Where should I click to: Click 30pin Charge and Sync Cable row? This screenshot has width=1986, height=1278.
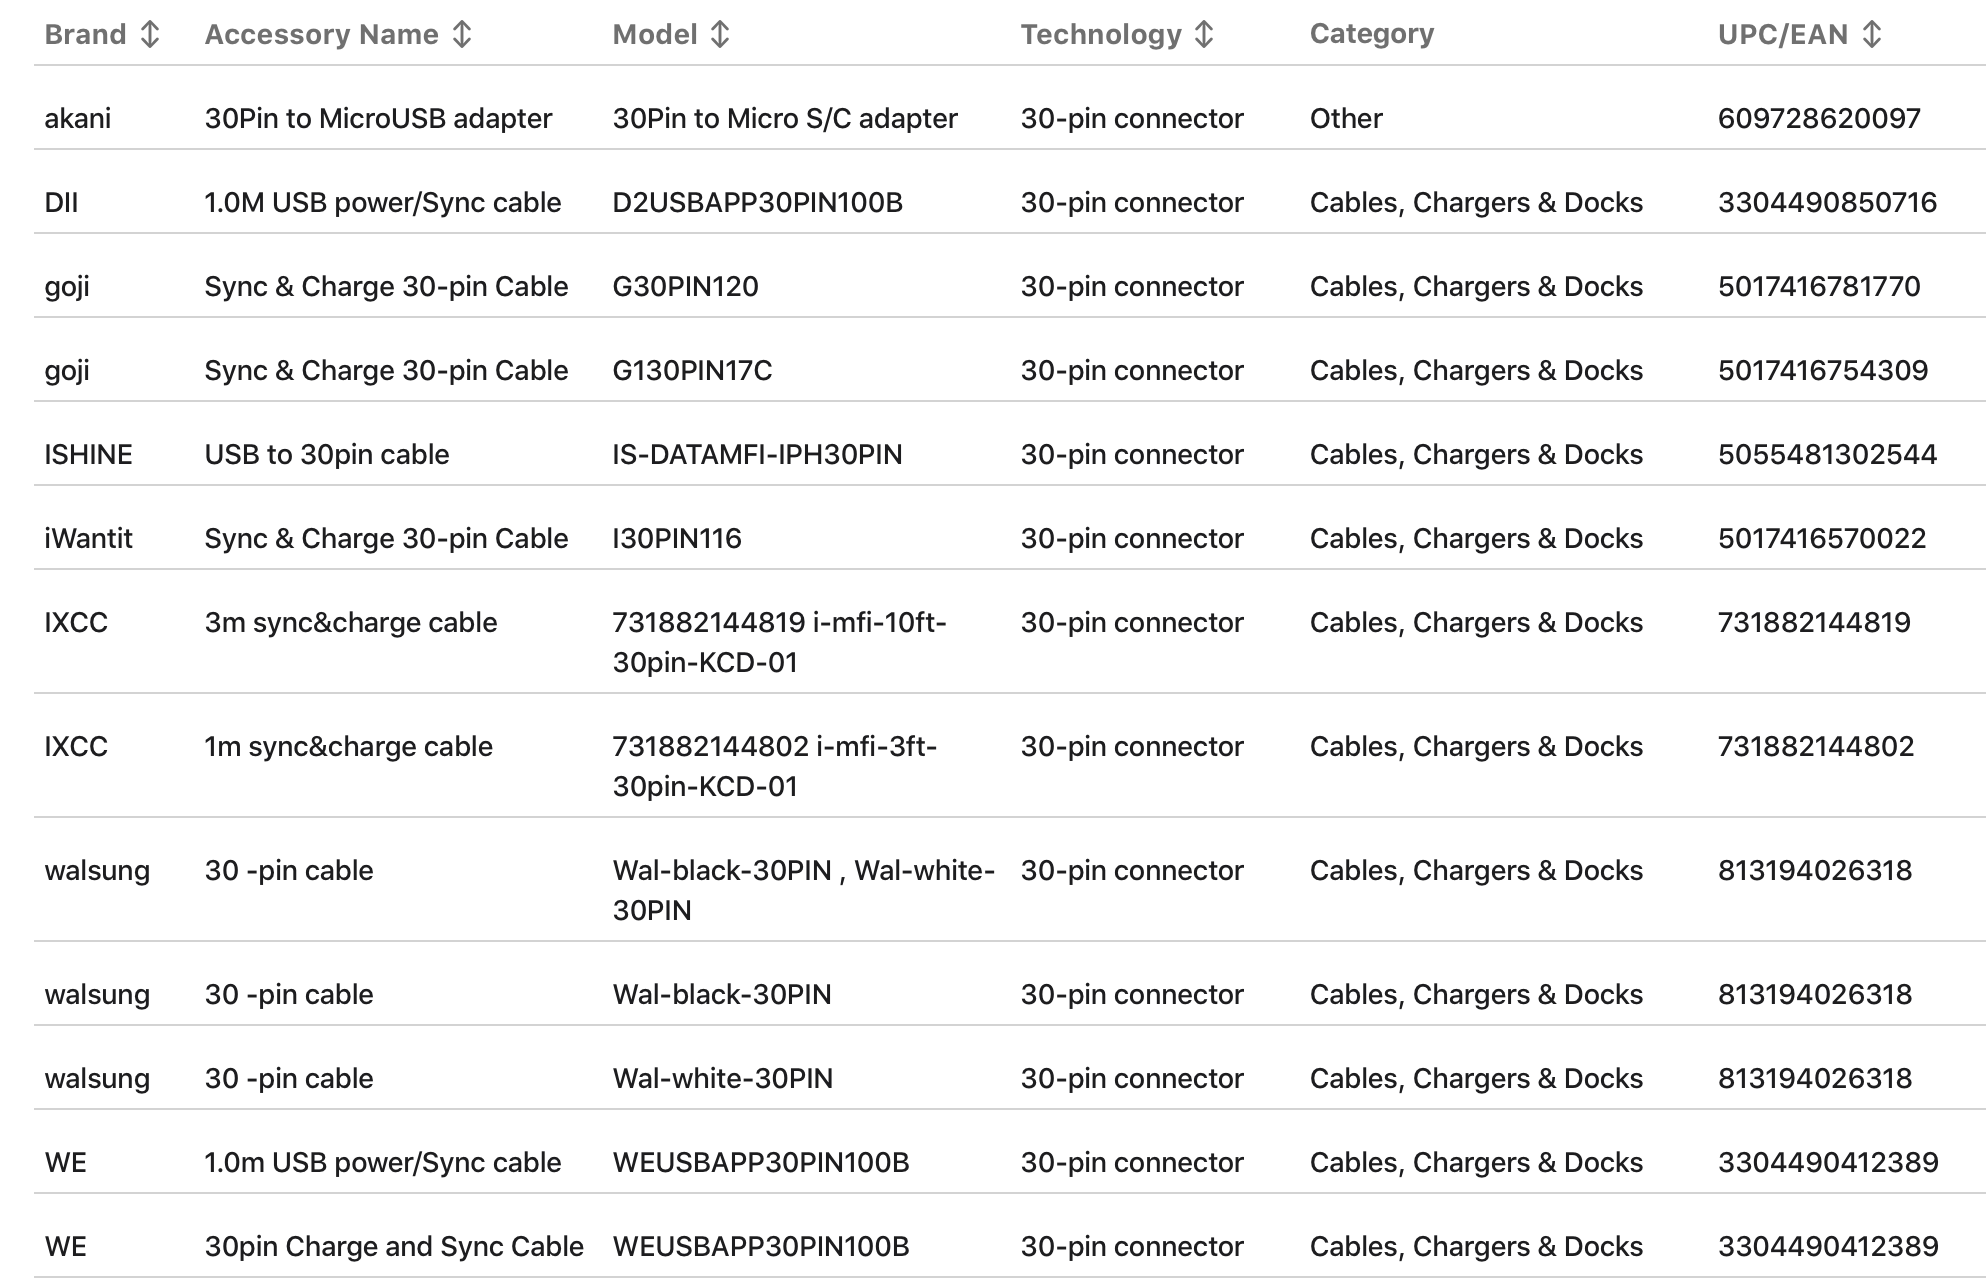click(393, 1247)
